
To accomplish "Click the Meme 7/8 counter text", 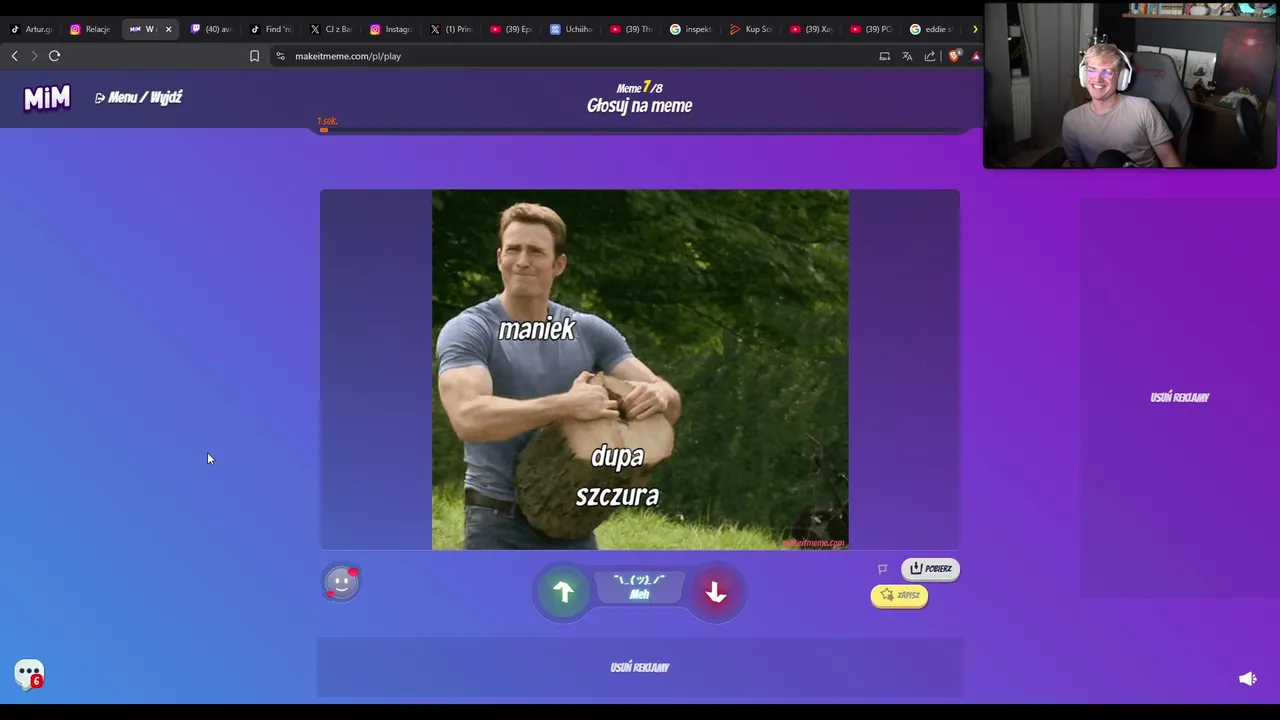I will [640, 88].
